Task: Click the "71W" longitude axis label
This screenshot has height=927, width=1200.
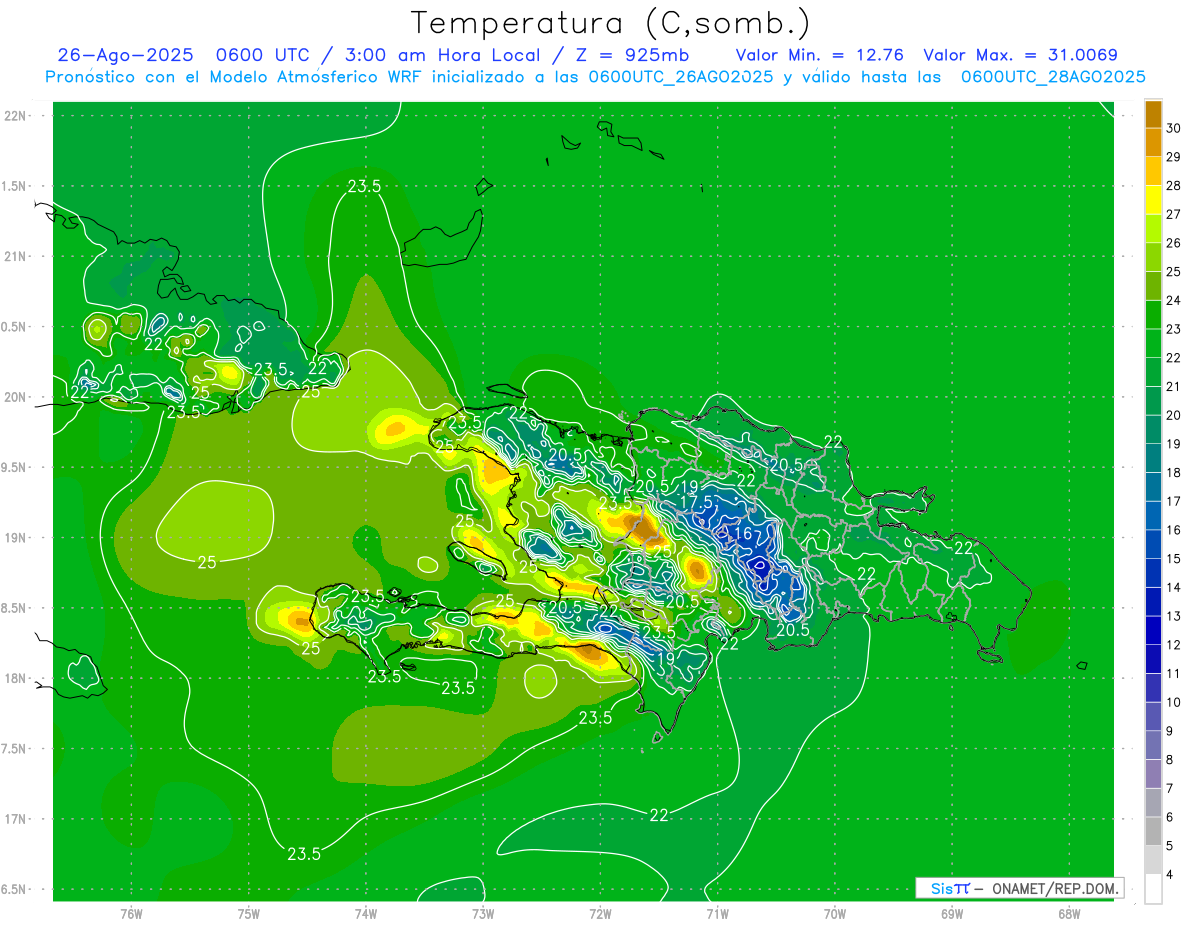Action: [x=717, y=914]
